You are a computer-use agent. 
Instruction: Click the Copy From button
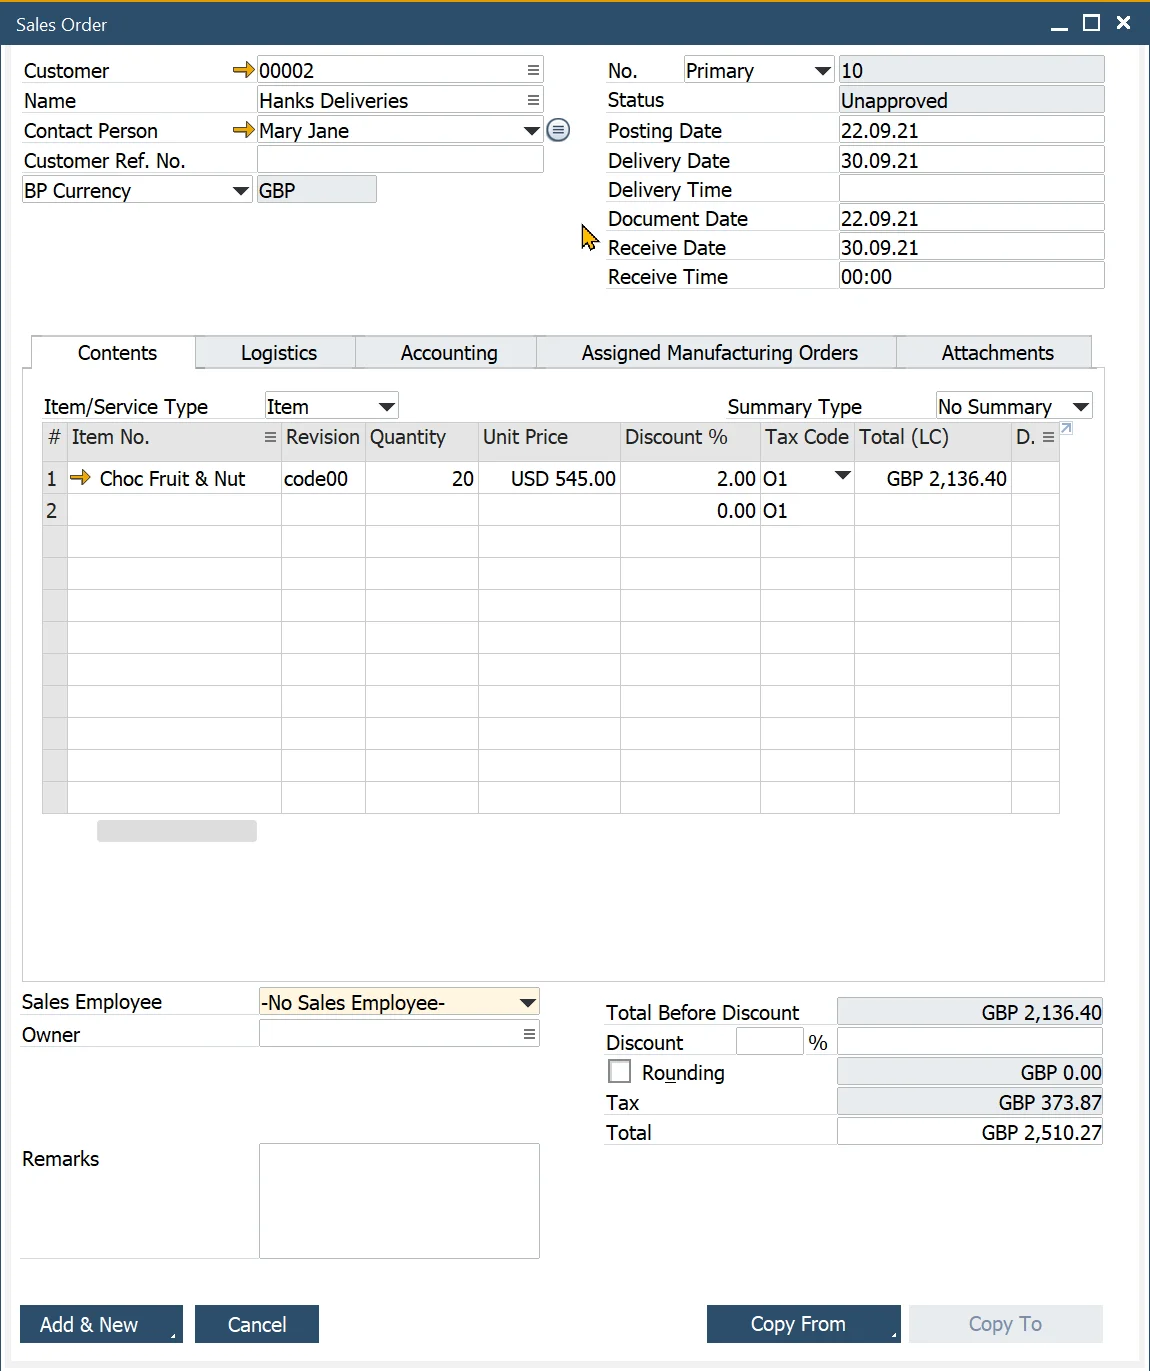[x=798, y=1324]
